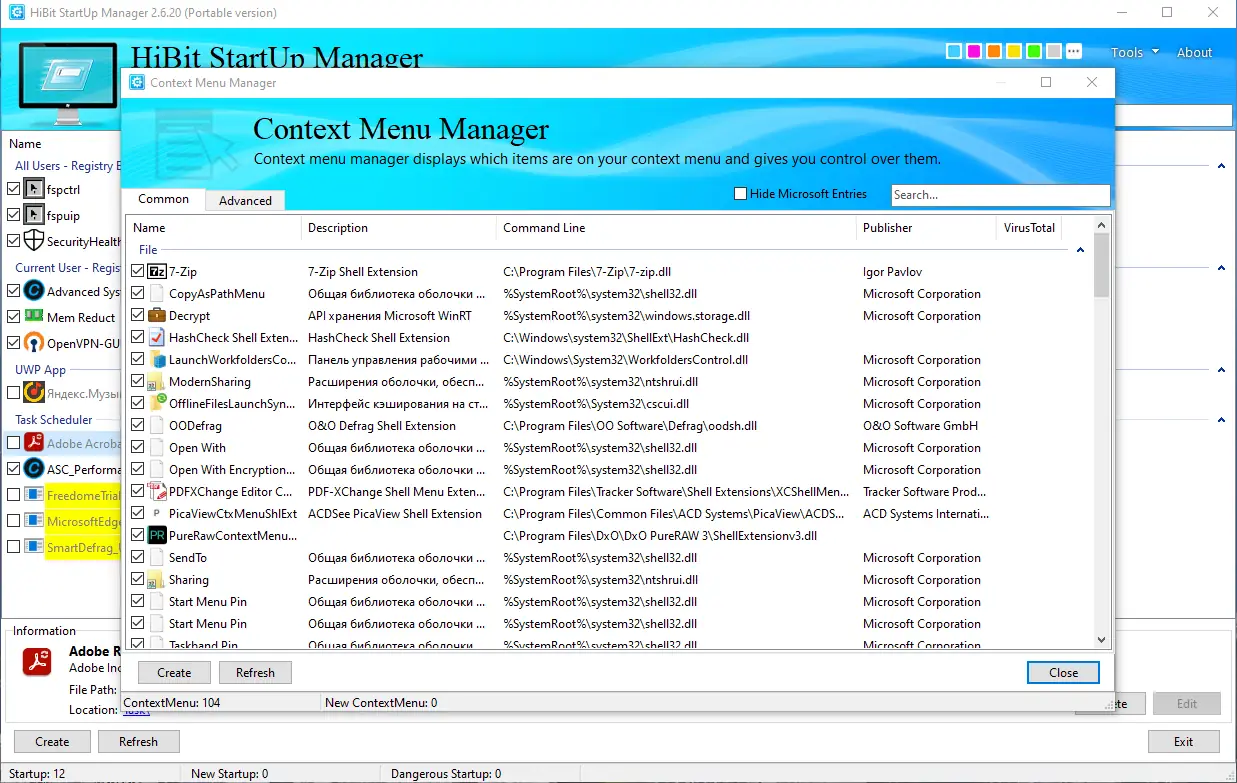Click the PicaViewCtxMenuShlExt icon

(157, 514)
